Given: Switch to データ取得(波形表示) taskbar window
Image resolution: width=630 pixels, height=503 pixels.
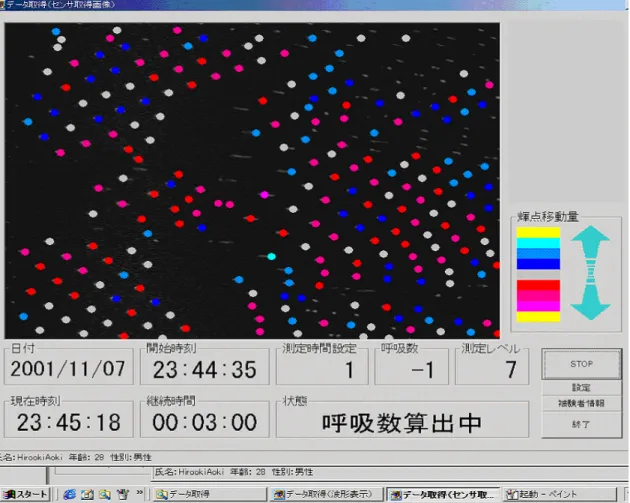Looking at the screenshot, I should pyautogui.click(x=326, y=494).
